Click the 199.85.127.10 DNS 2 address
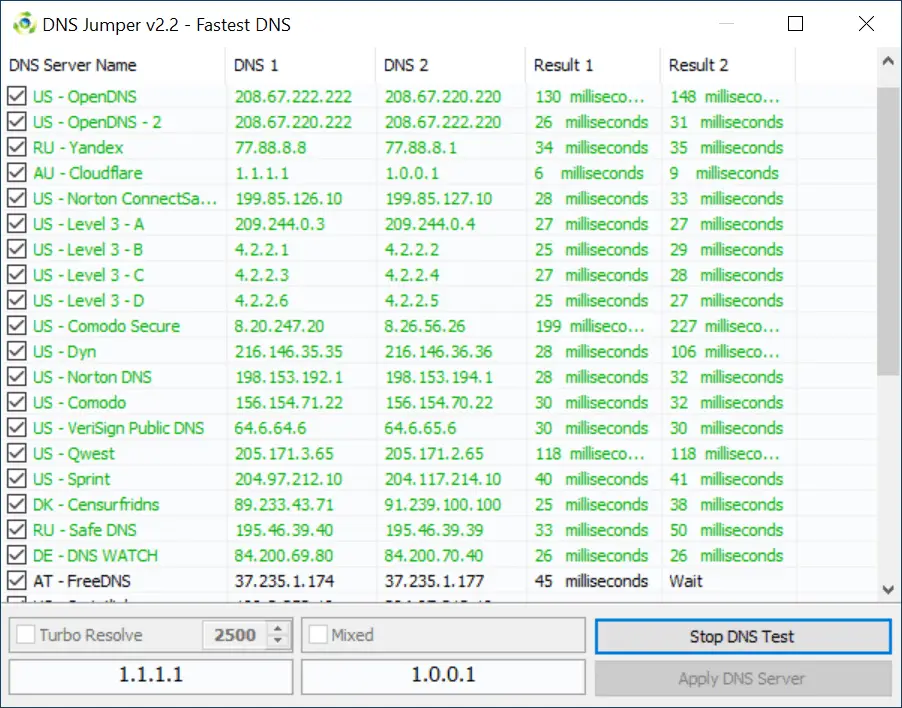The height and width of the screenshot is (708, 902). [x=438, y=198]
